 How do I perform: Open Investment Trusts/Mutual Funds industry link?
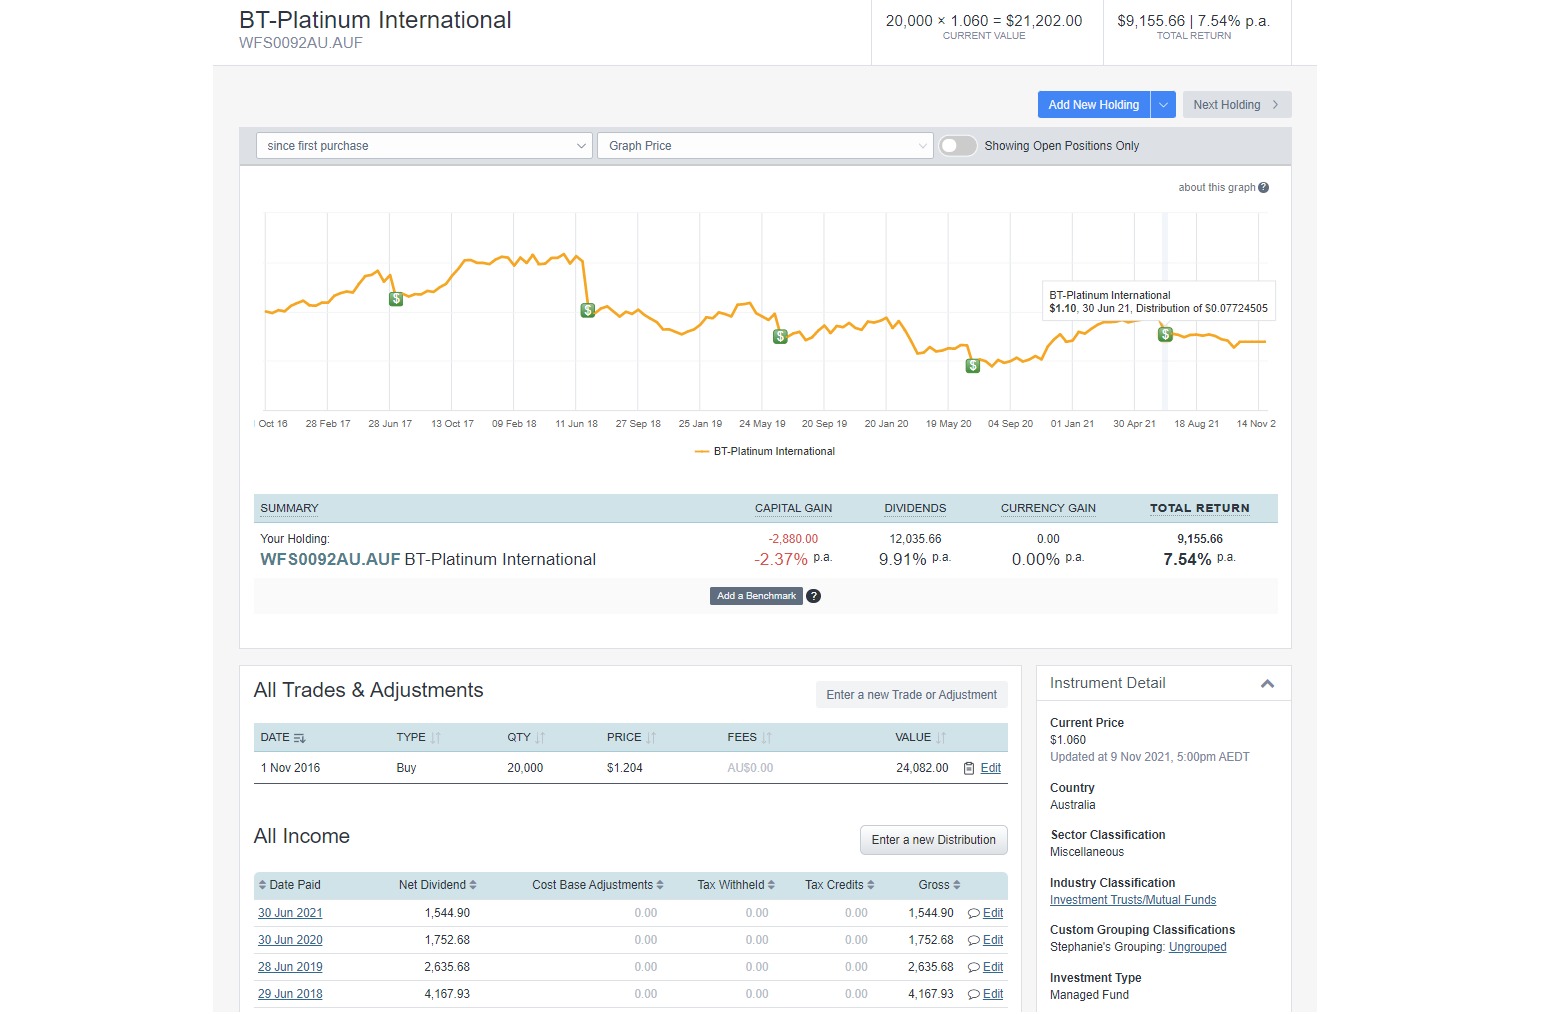[x=1133, y=900]
